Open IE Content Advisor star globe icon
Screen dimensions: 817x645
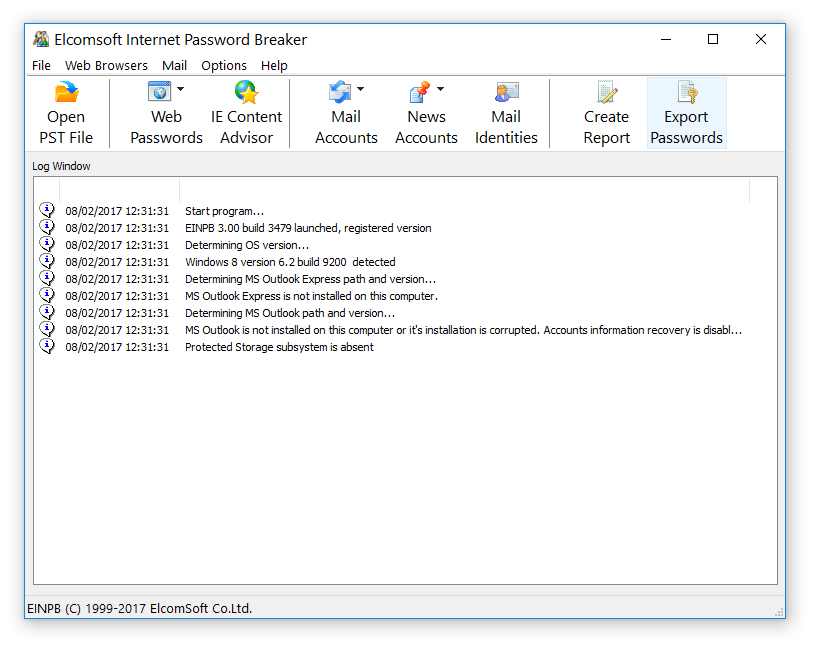pos(246,92)
